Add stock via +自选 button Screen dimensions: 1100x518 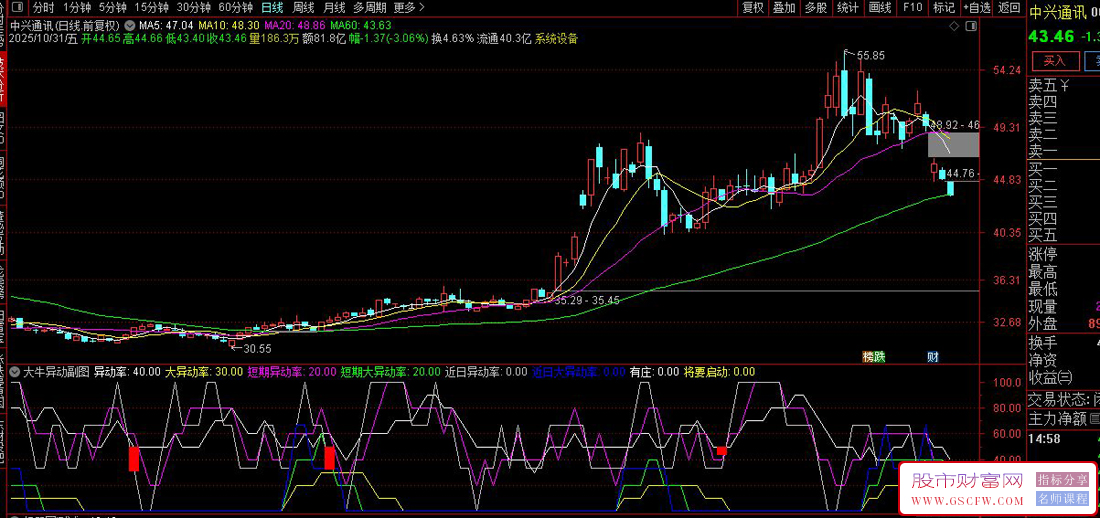(x=975, y=8)
